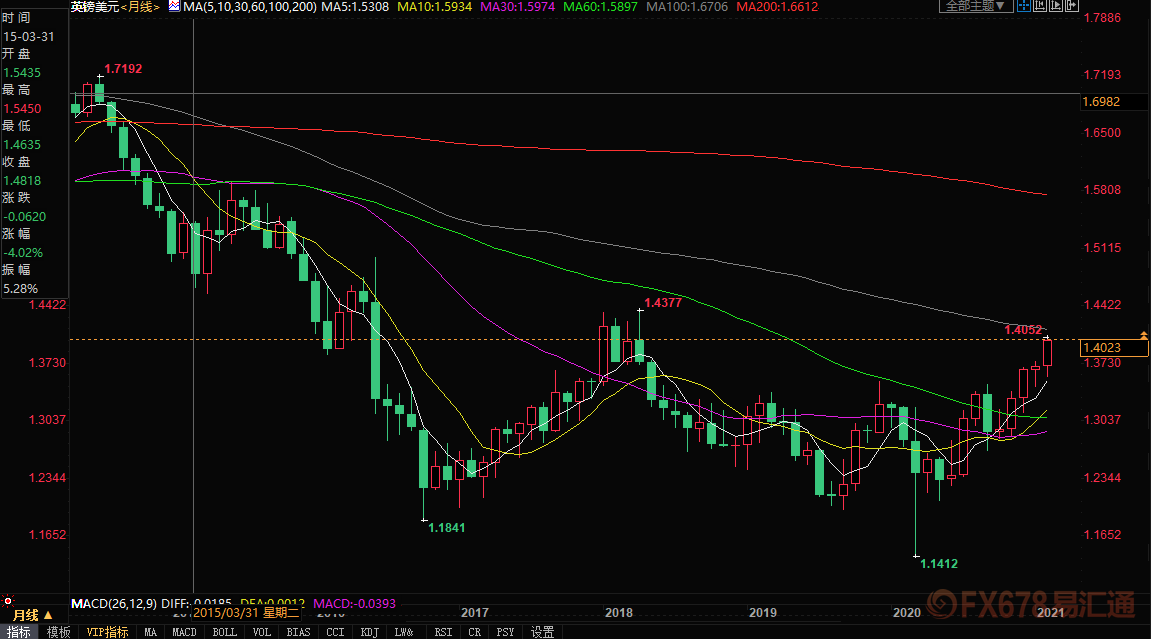Click the chart-type icon beside 英镑美元 title
The height and width of the screenshot is (639, 1151).
[x=174, y=7]
